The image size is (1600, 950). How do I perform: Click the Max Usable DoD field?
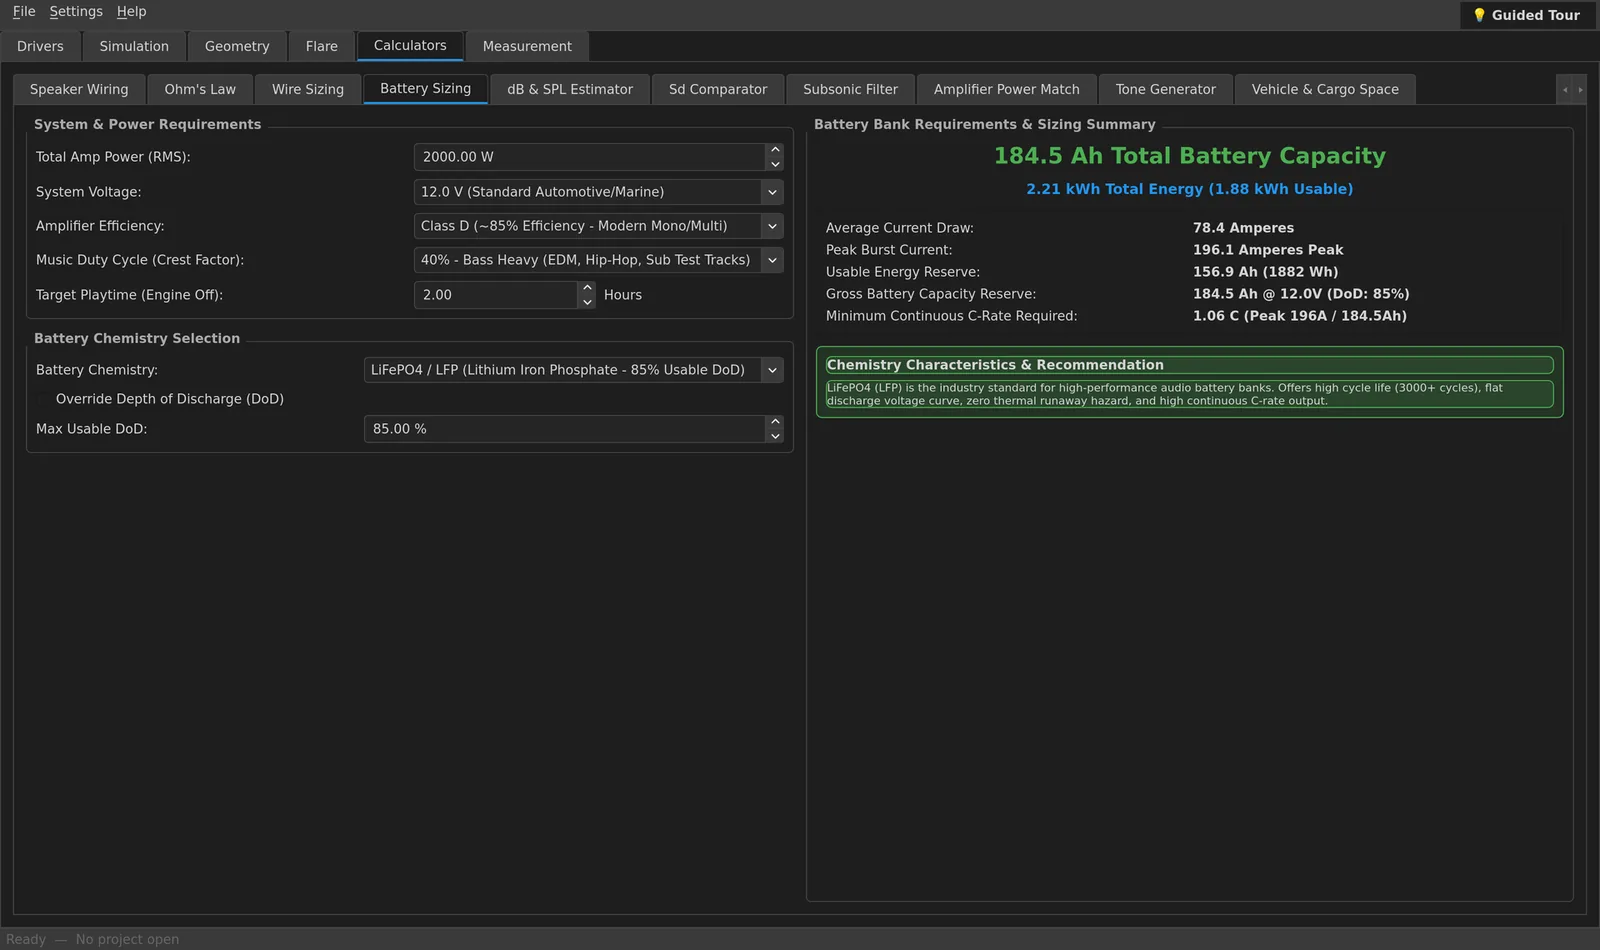pos(565,429)
